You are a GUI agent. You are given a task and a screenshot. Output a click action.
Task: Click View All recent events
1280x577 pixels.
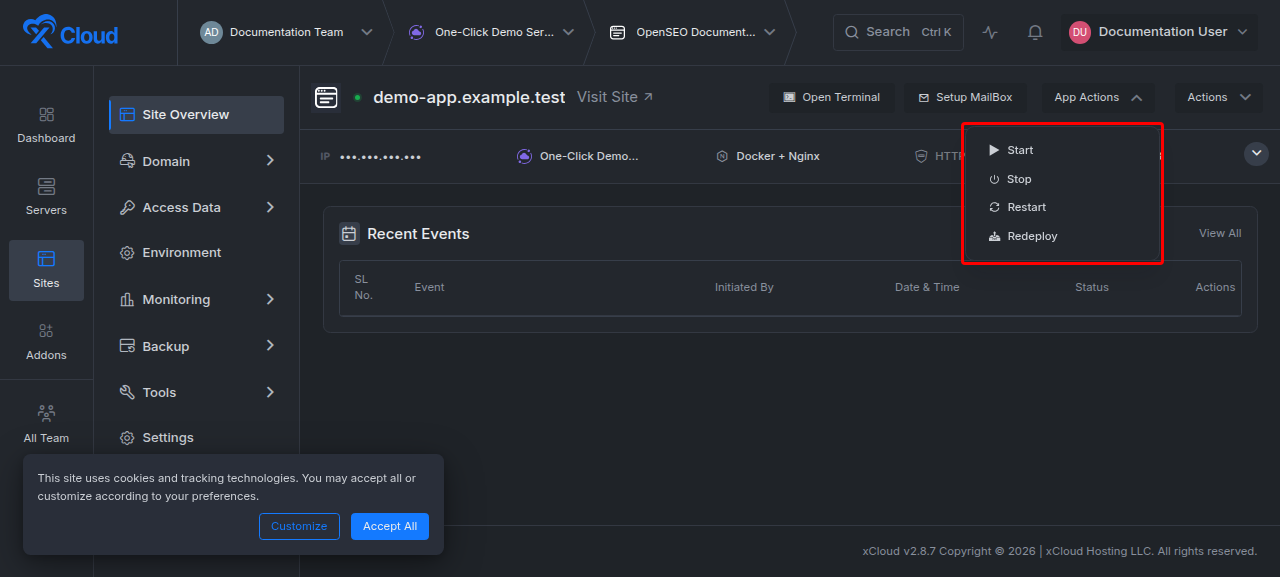(x=1220, y=233)
